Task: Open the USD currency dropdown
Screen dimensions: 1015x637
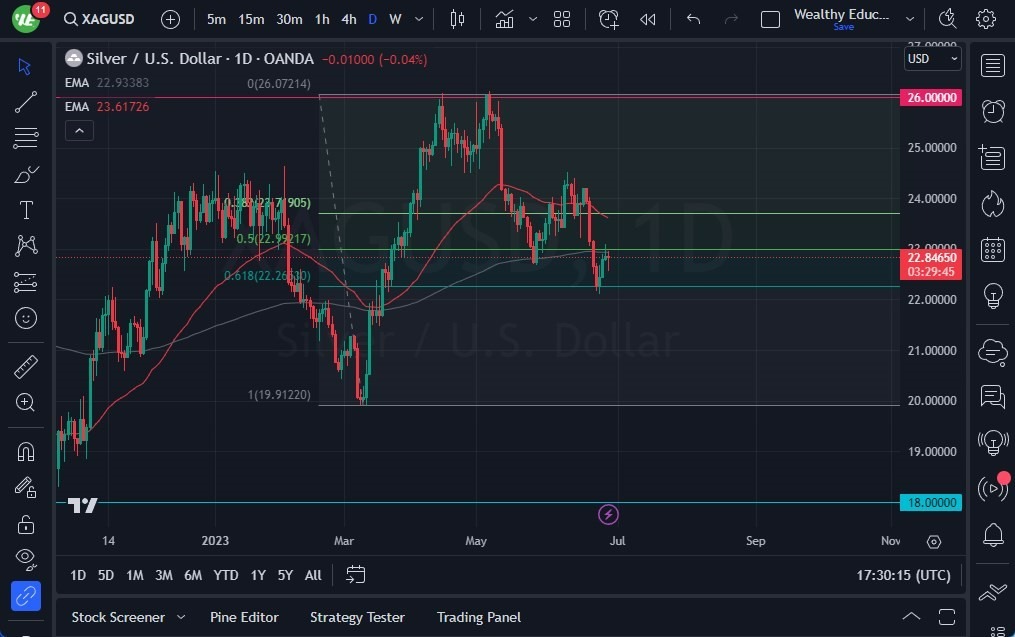Action: coord(932,59)
